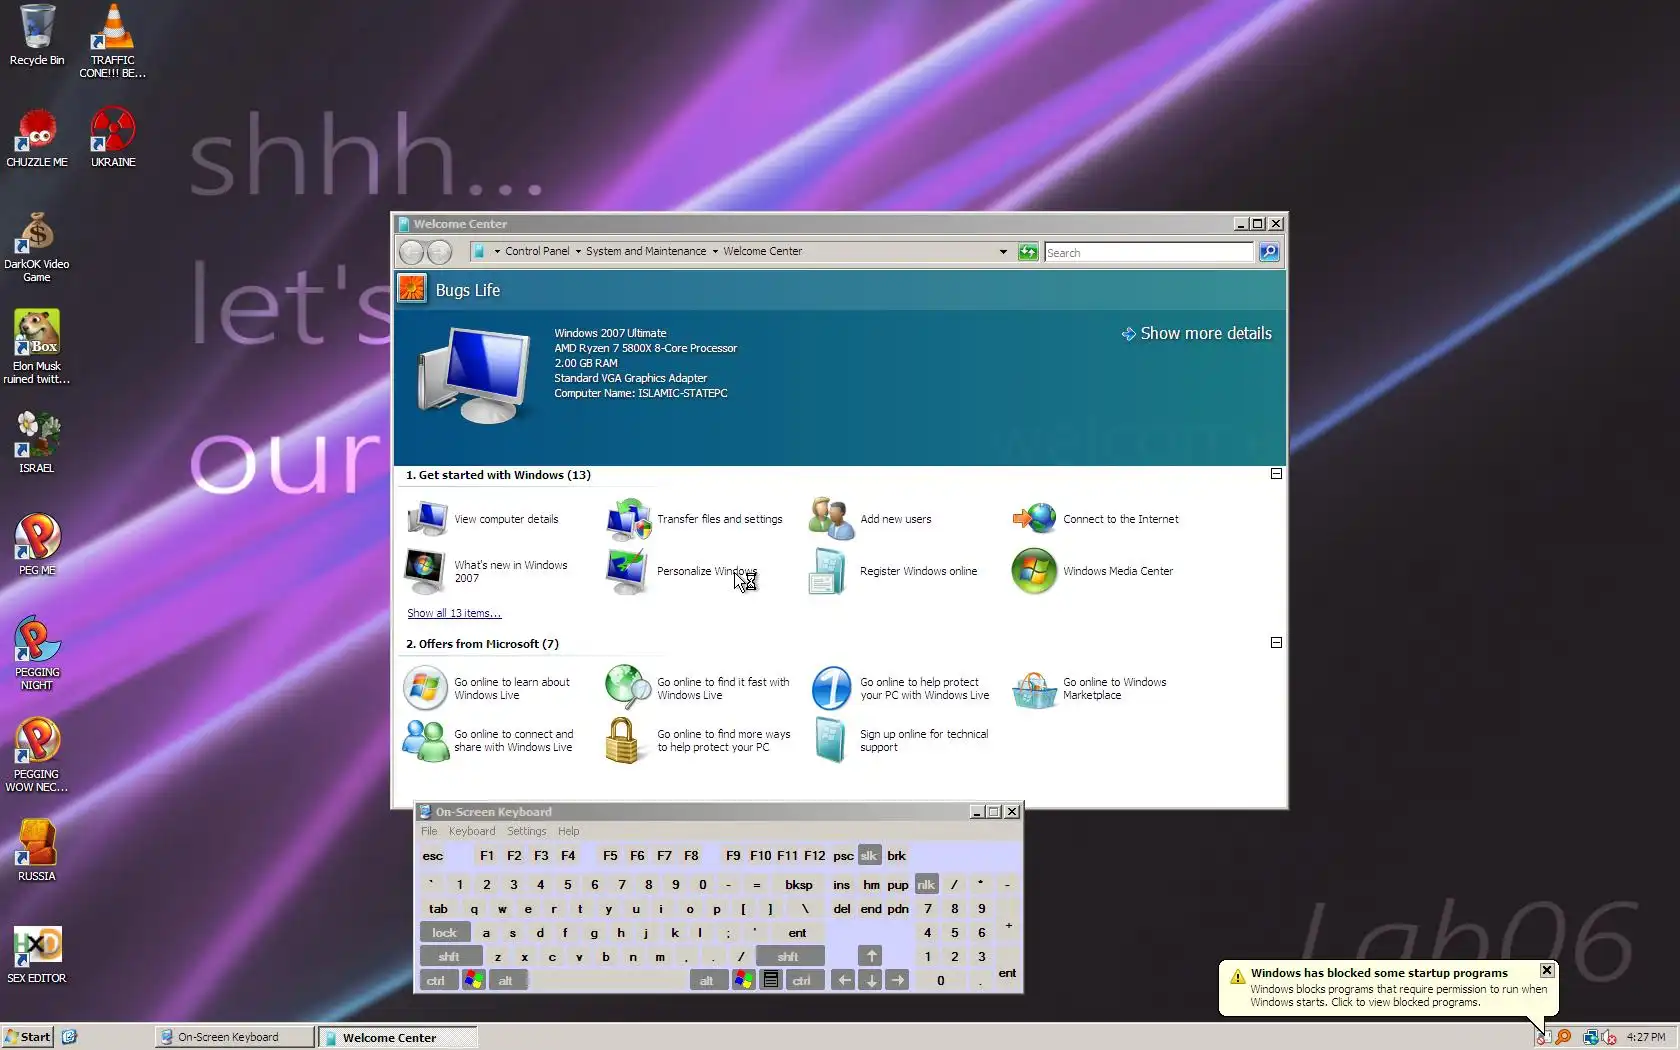This screenshot has width=1680, height=1050.
Task: Select the ISRAEL desktop shortcut
Action: (x=37, y=443)
